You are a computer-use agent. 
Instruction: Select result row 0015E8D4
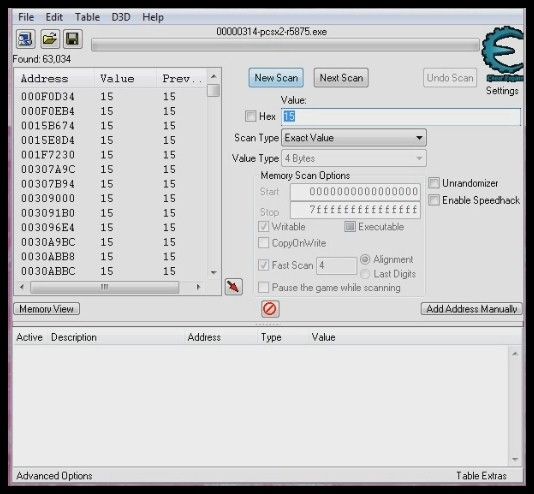coord(111,140)
